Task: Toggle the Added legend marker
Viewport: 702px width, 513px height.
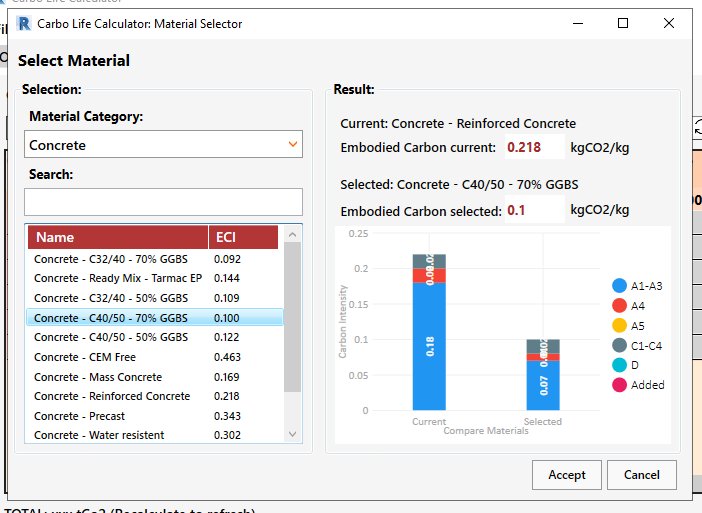Action: [x=619, y=385]
